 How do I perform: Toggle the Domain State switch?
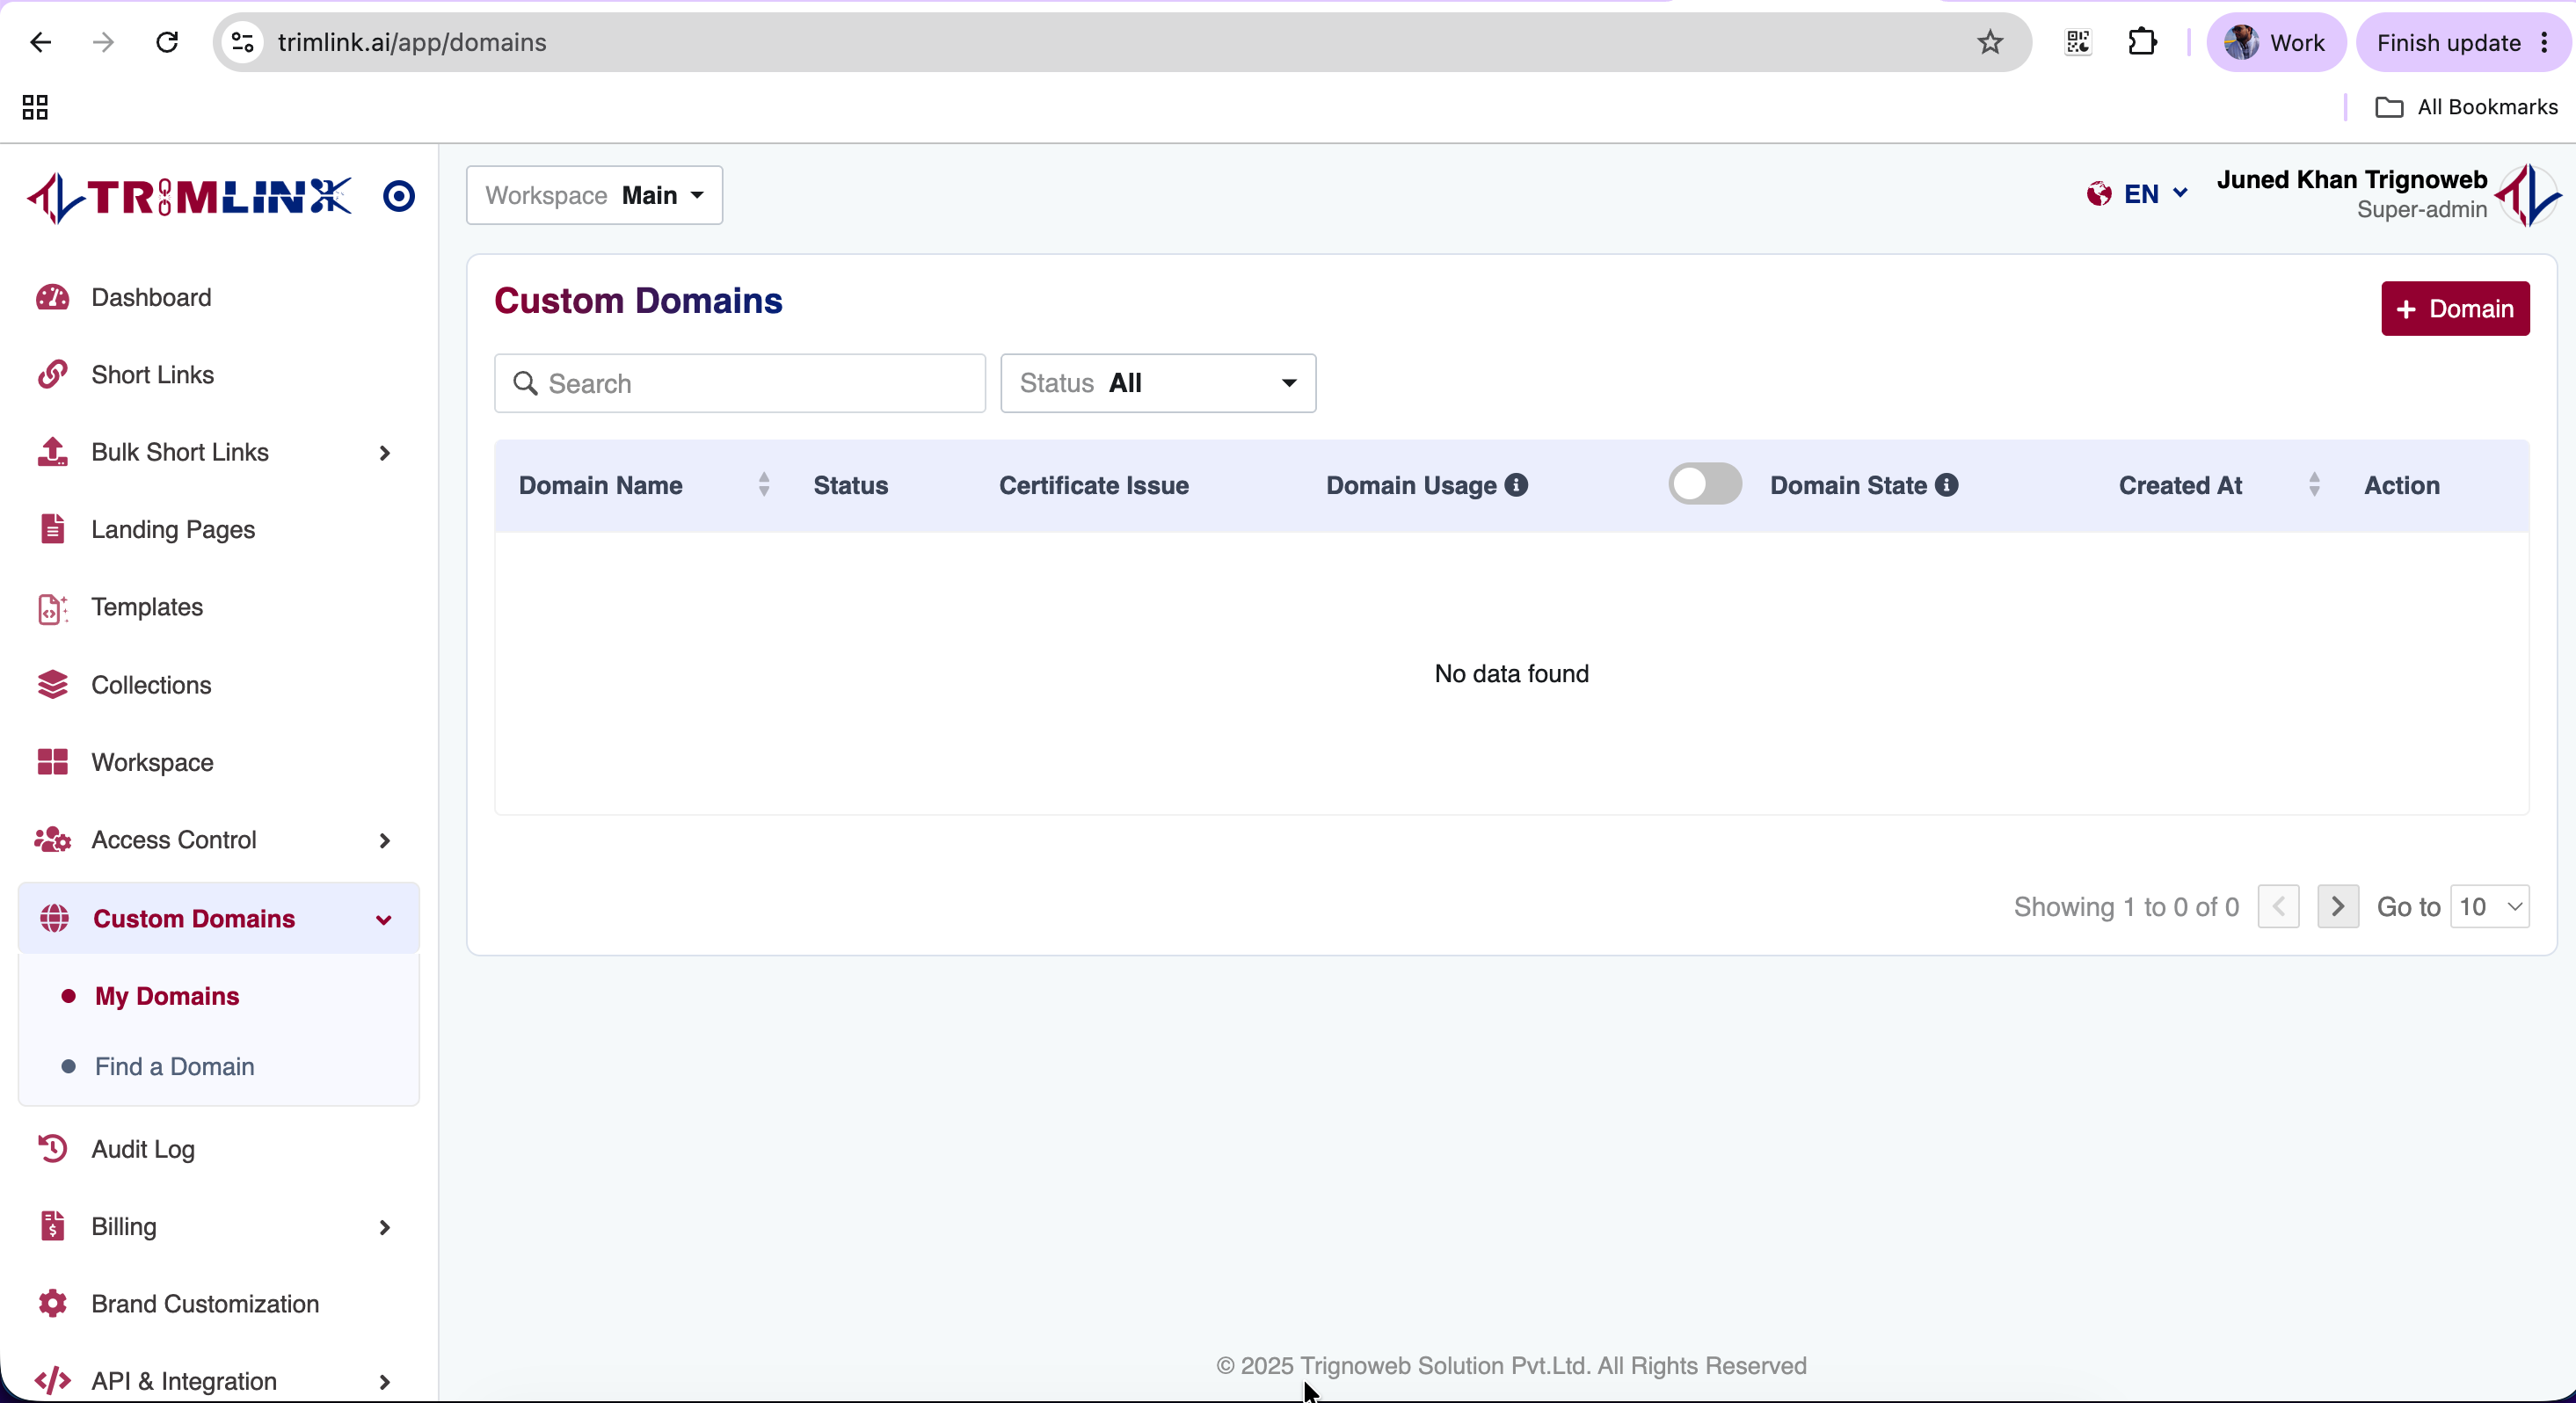[1705, 484]
